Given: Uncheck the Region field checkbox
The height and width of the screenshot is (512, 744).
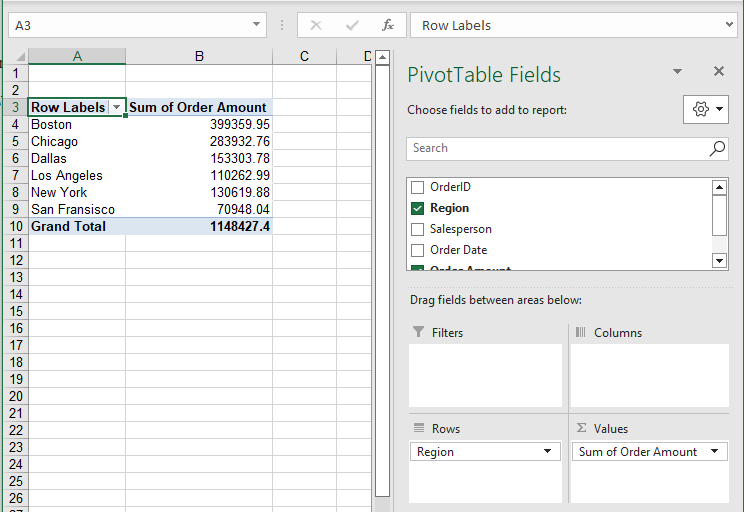Looking at the screenshot, I should 418,208.
